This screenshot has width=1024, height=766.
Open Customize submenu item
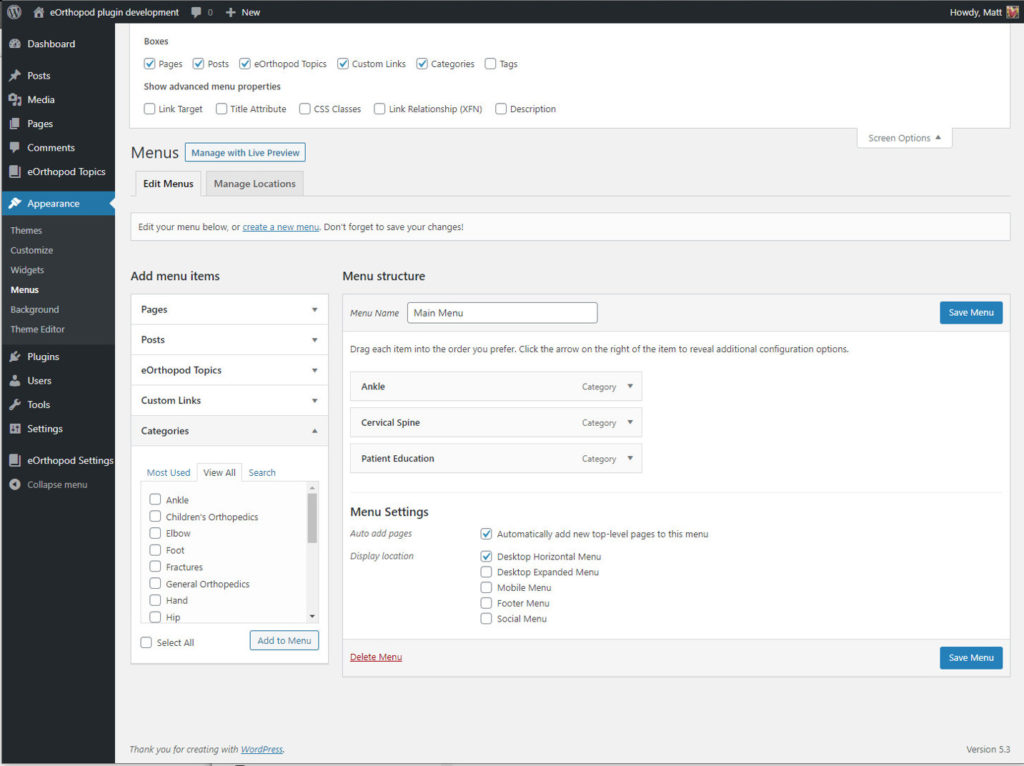click(31, 250)
